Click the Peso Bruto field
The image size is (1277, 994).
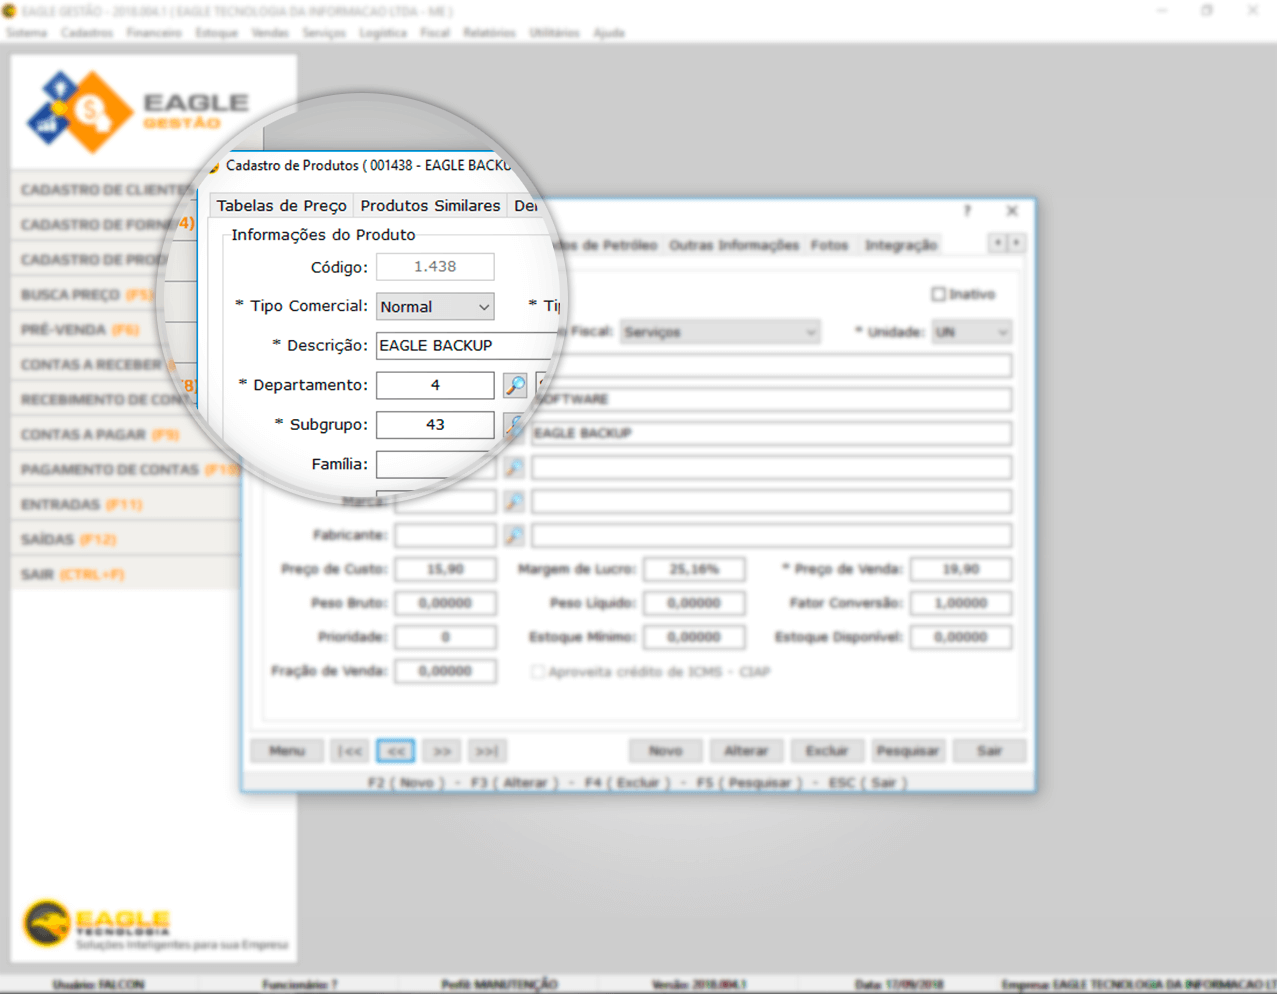tap(445, 603)
